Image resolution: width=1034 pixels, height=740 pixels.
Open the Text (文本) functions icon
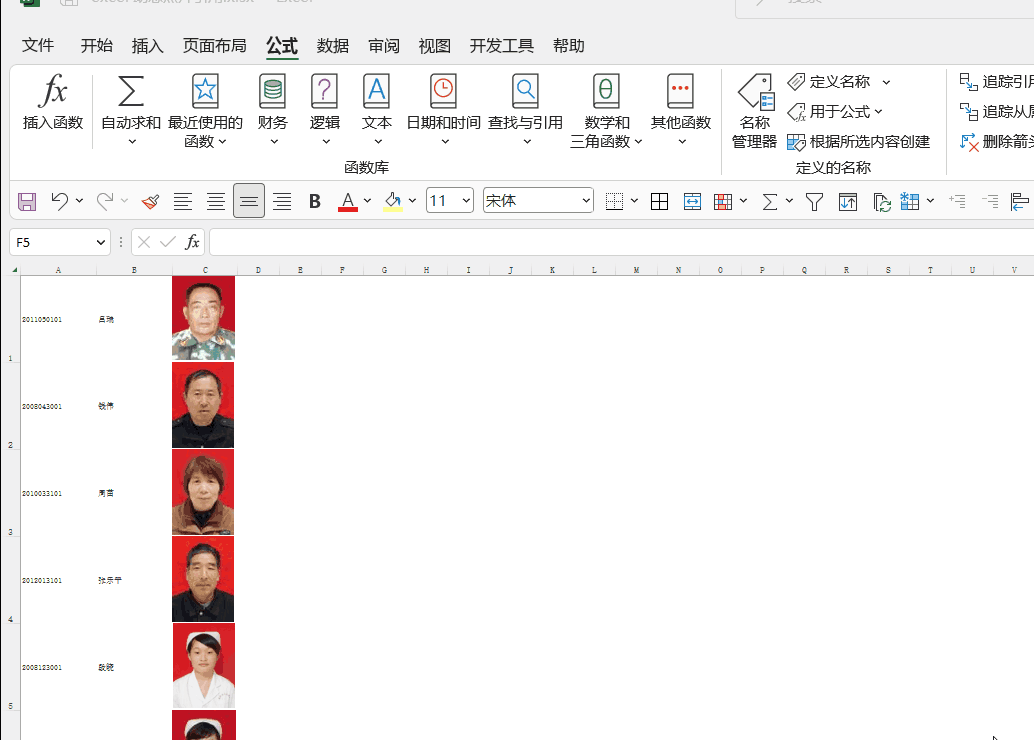click(377, 90)
